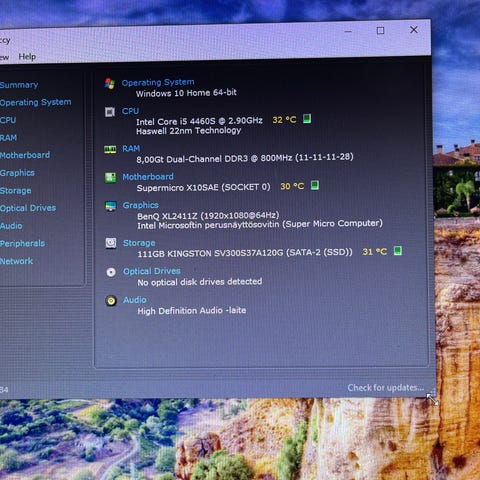Click the Graphics monitor icon
Image resolution: width=480 pixels, height=480 pixels.
(111, 206)
